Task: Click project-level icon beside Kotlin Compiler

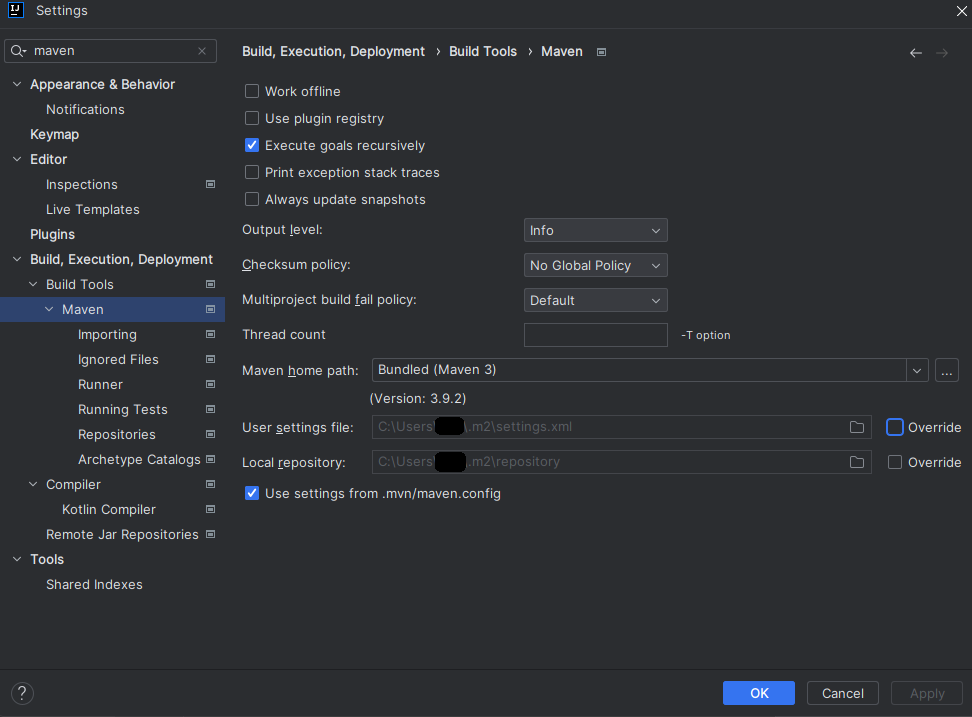Action: point(211,509)
